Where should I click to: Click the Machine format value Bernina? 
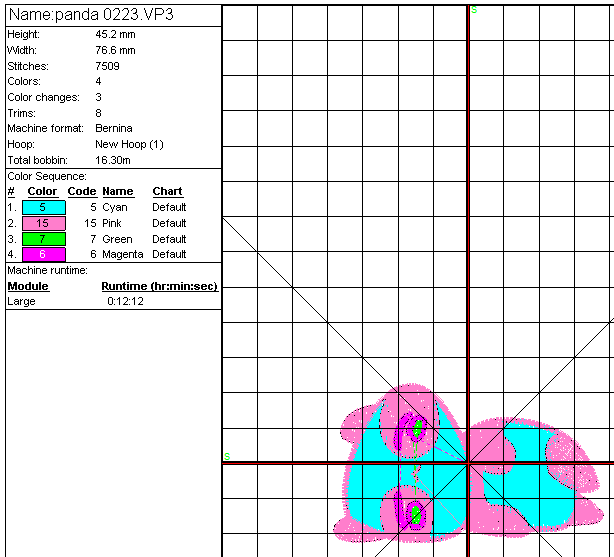114,128
